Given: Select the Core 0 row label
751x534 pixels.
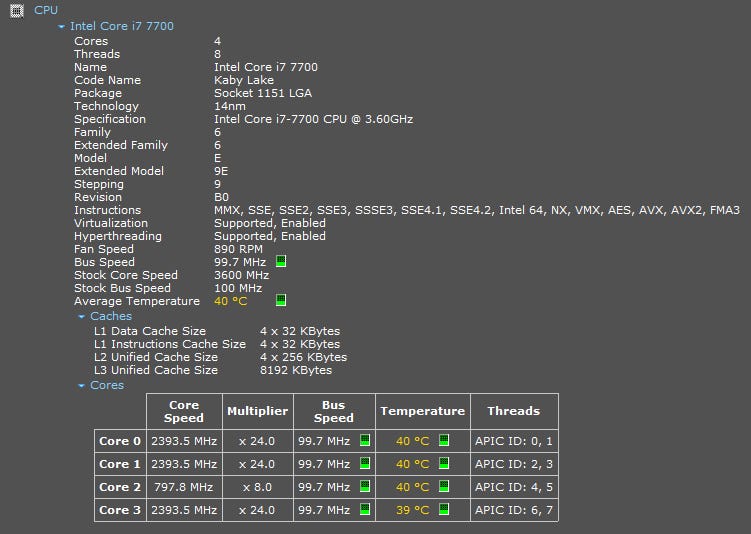Looking at the screenshot, I should point(120,441).
